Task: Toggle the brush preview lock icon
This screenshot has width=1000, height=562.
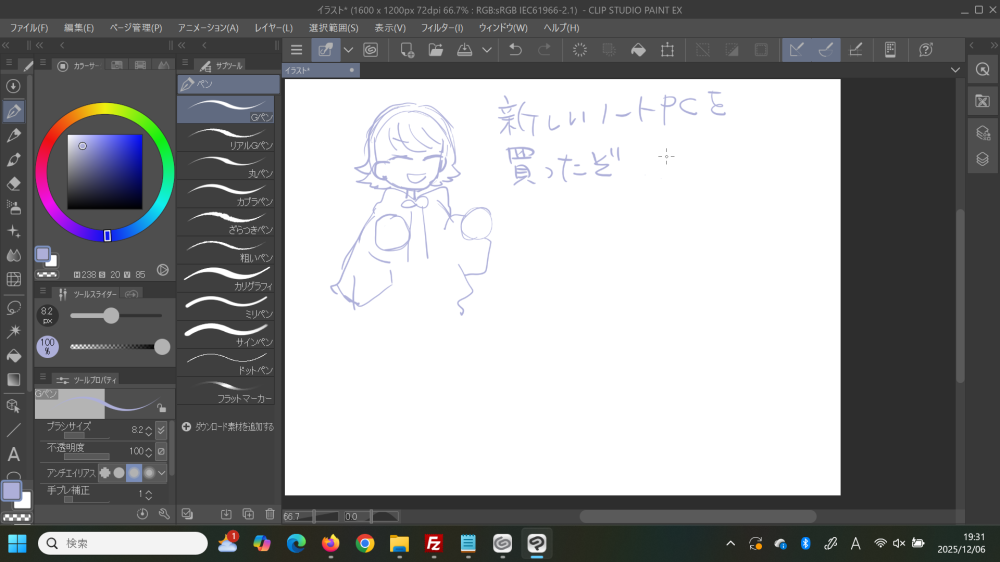Action: 161,408
